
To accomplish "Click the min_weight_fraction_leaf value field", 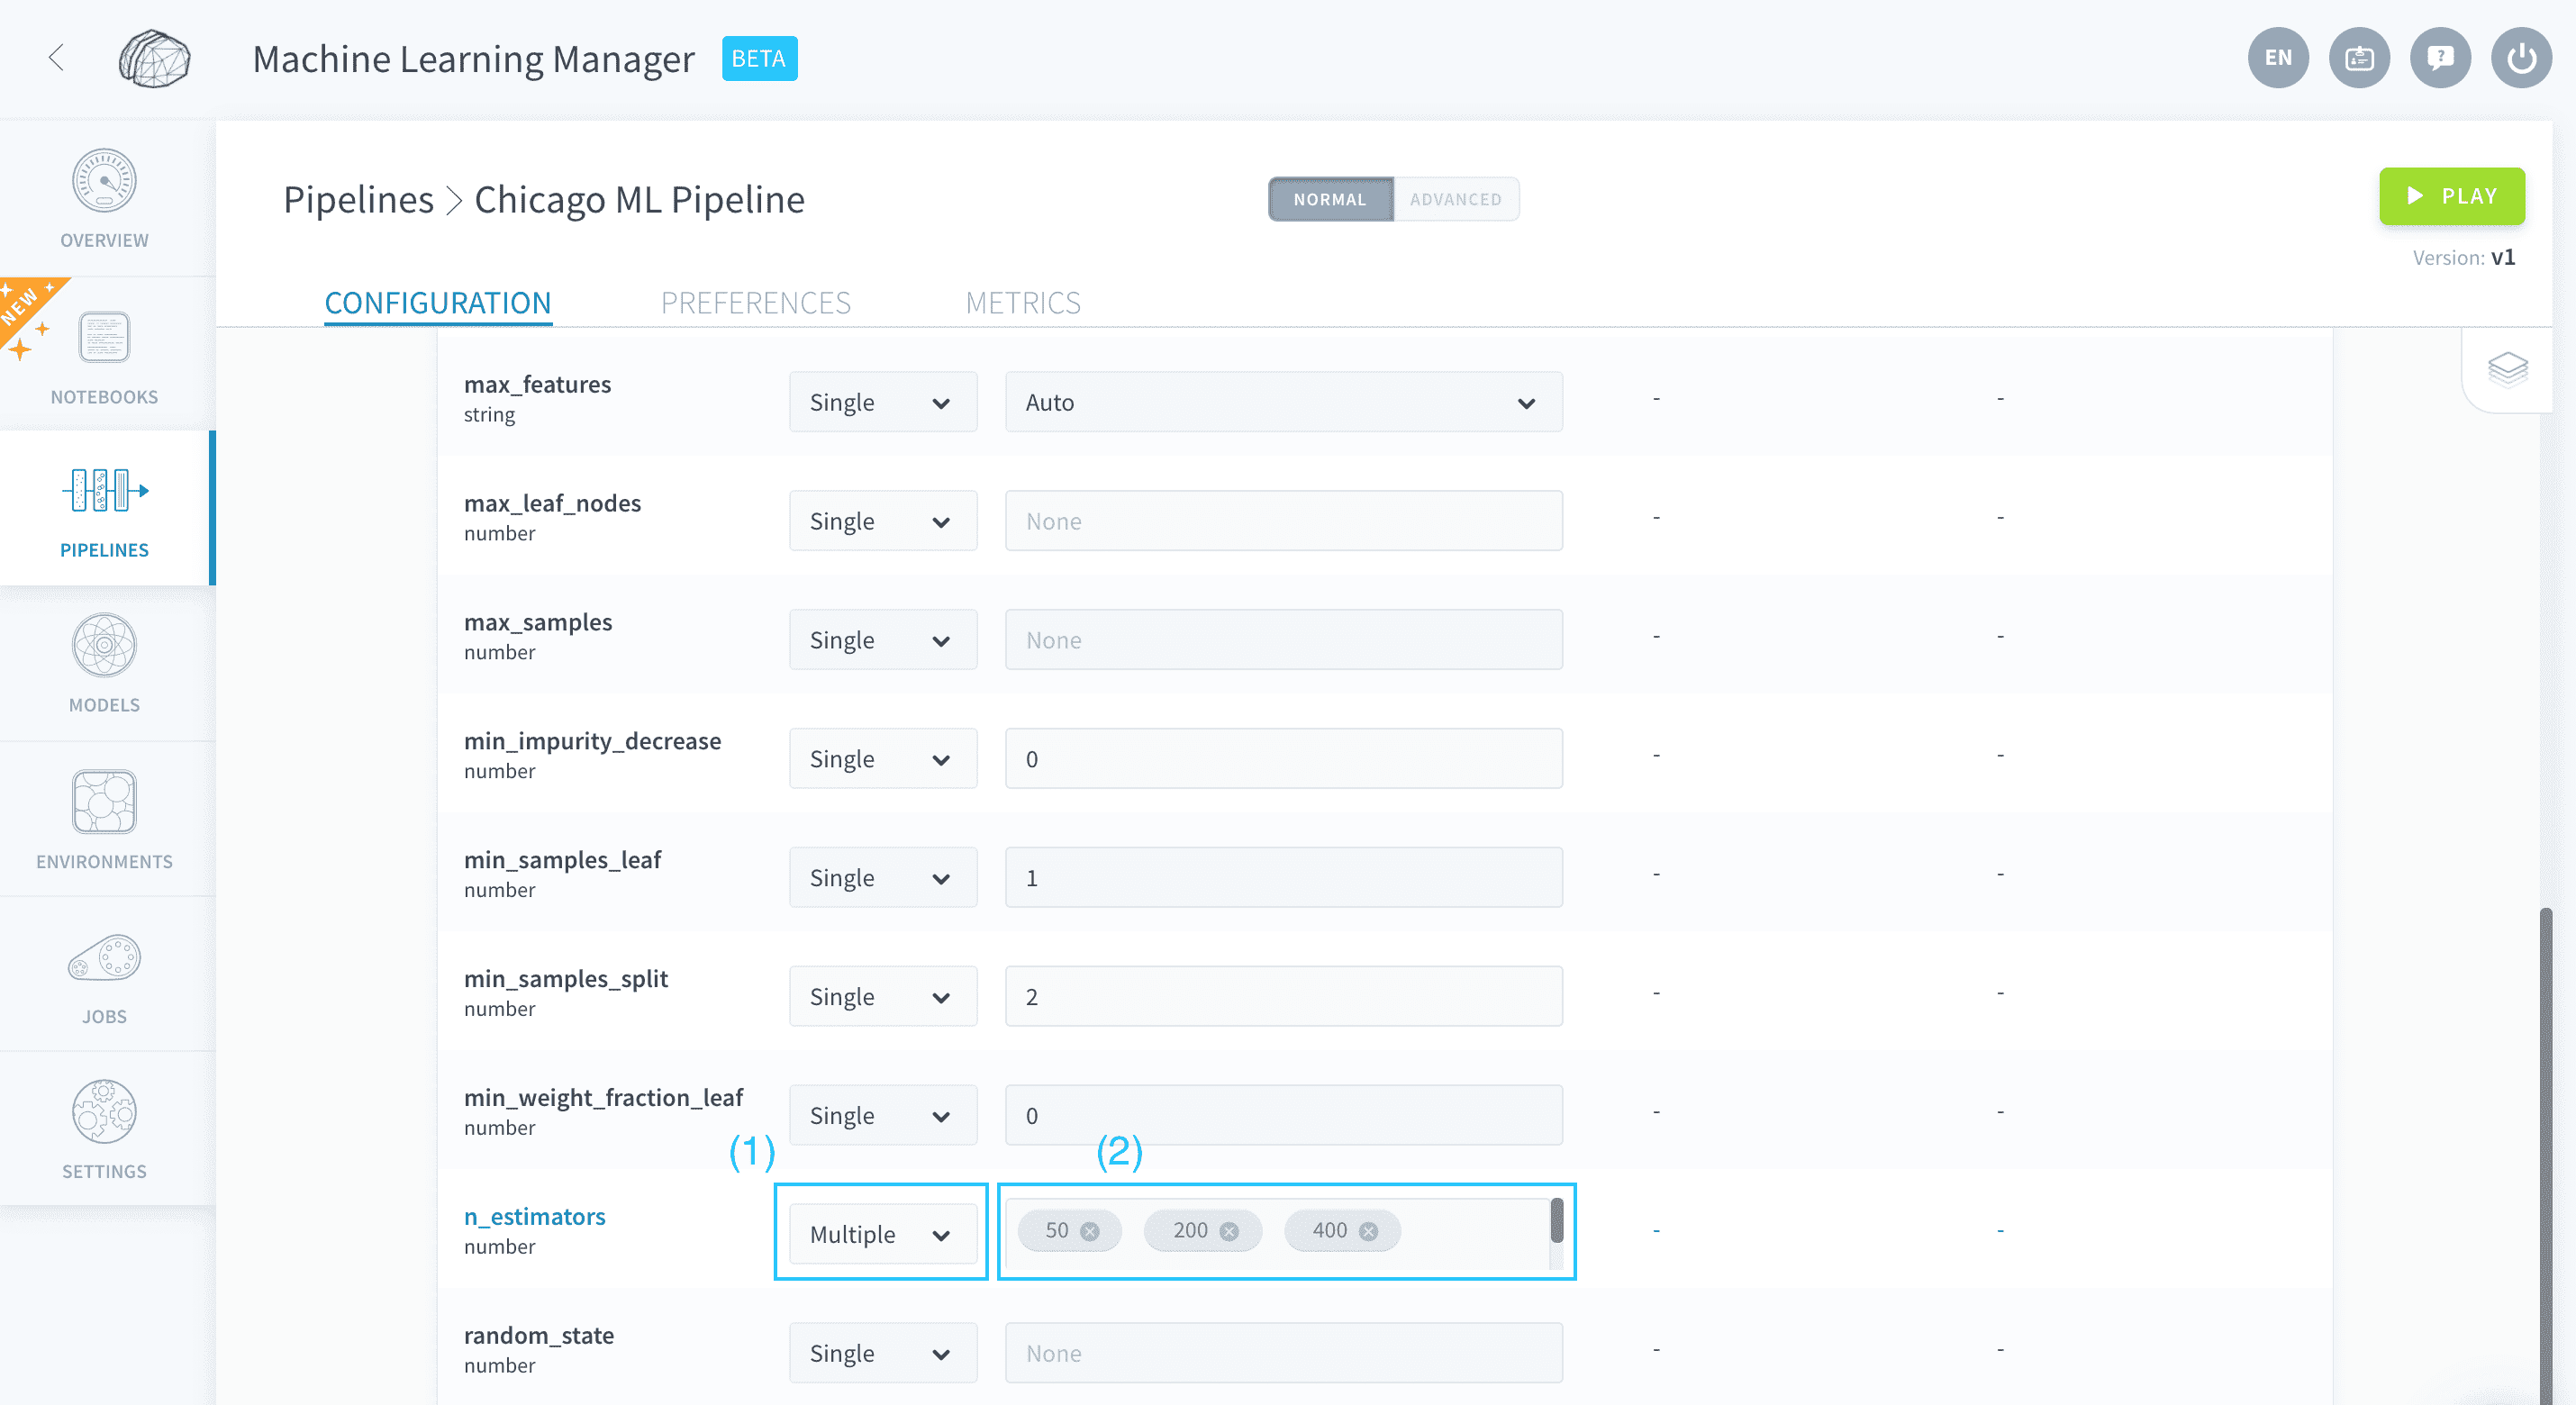I will [x=1284, y=1116].
